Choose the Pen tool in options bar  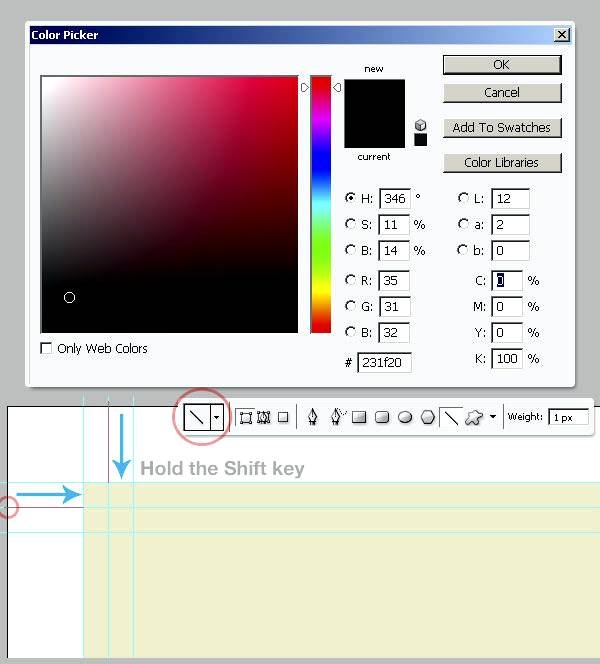(x=312, y=417)
